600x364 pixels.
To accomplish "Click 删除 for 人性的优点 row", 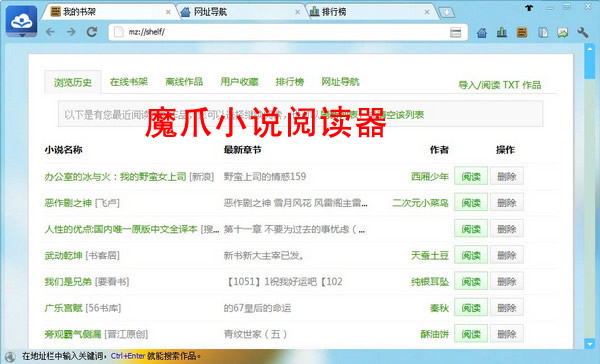I will (507, 229).
